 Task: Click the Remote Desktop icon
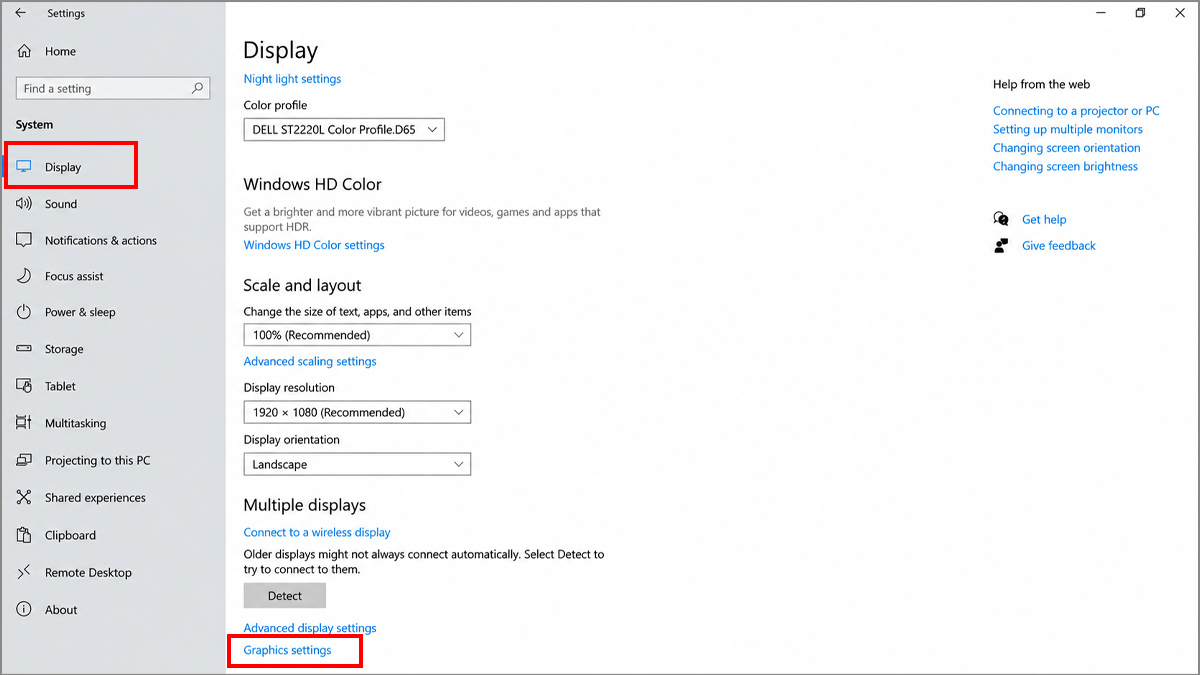pos(25,572)
